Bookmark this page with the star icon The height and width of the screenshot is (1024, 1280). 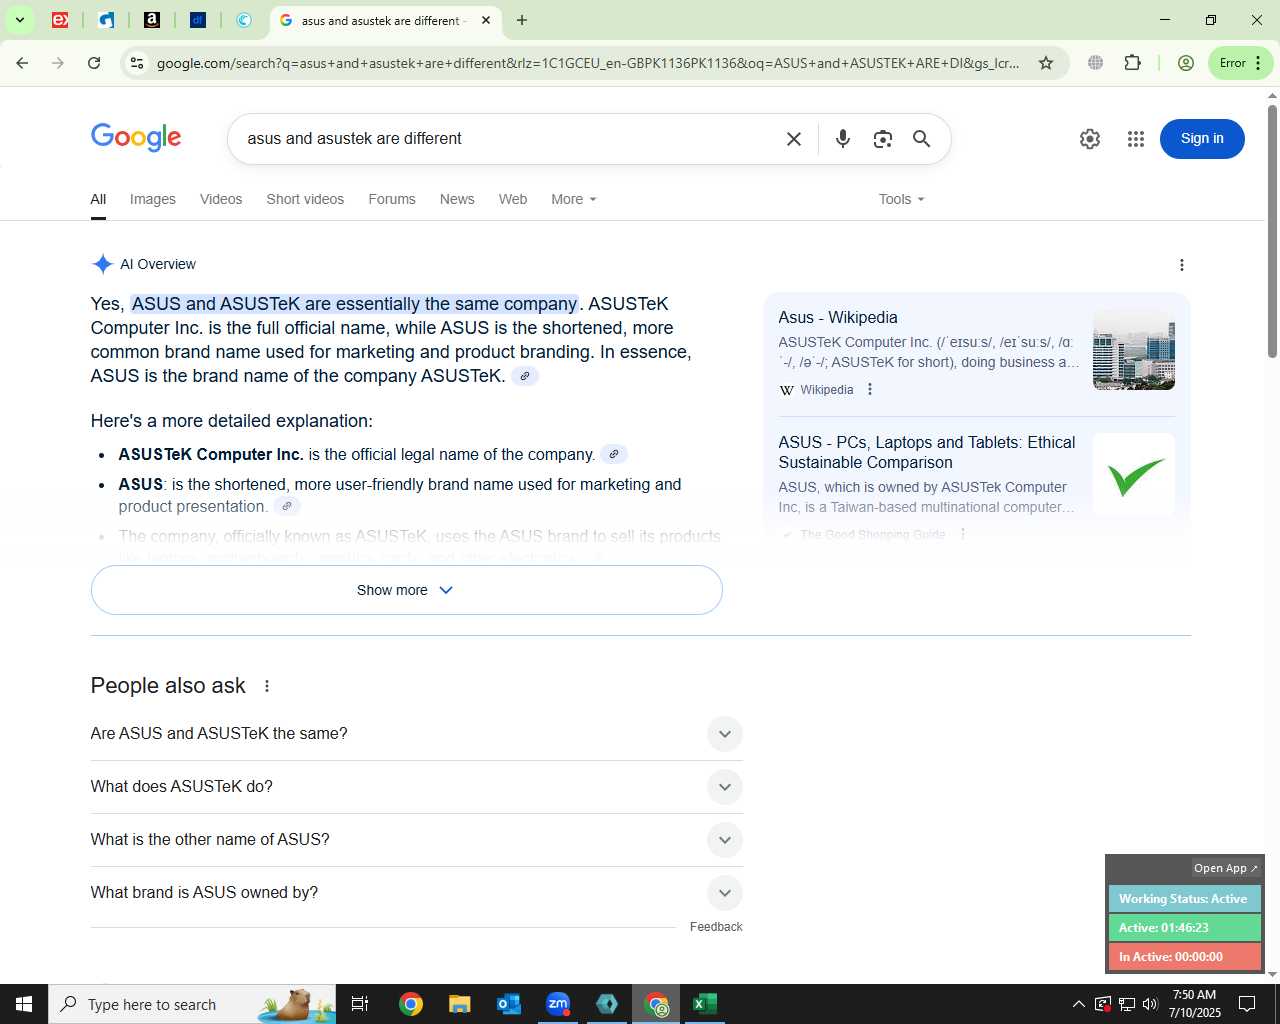(1046, 63)
